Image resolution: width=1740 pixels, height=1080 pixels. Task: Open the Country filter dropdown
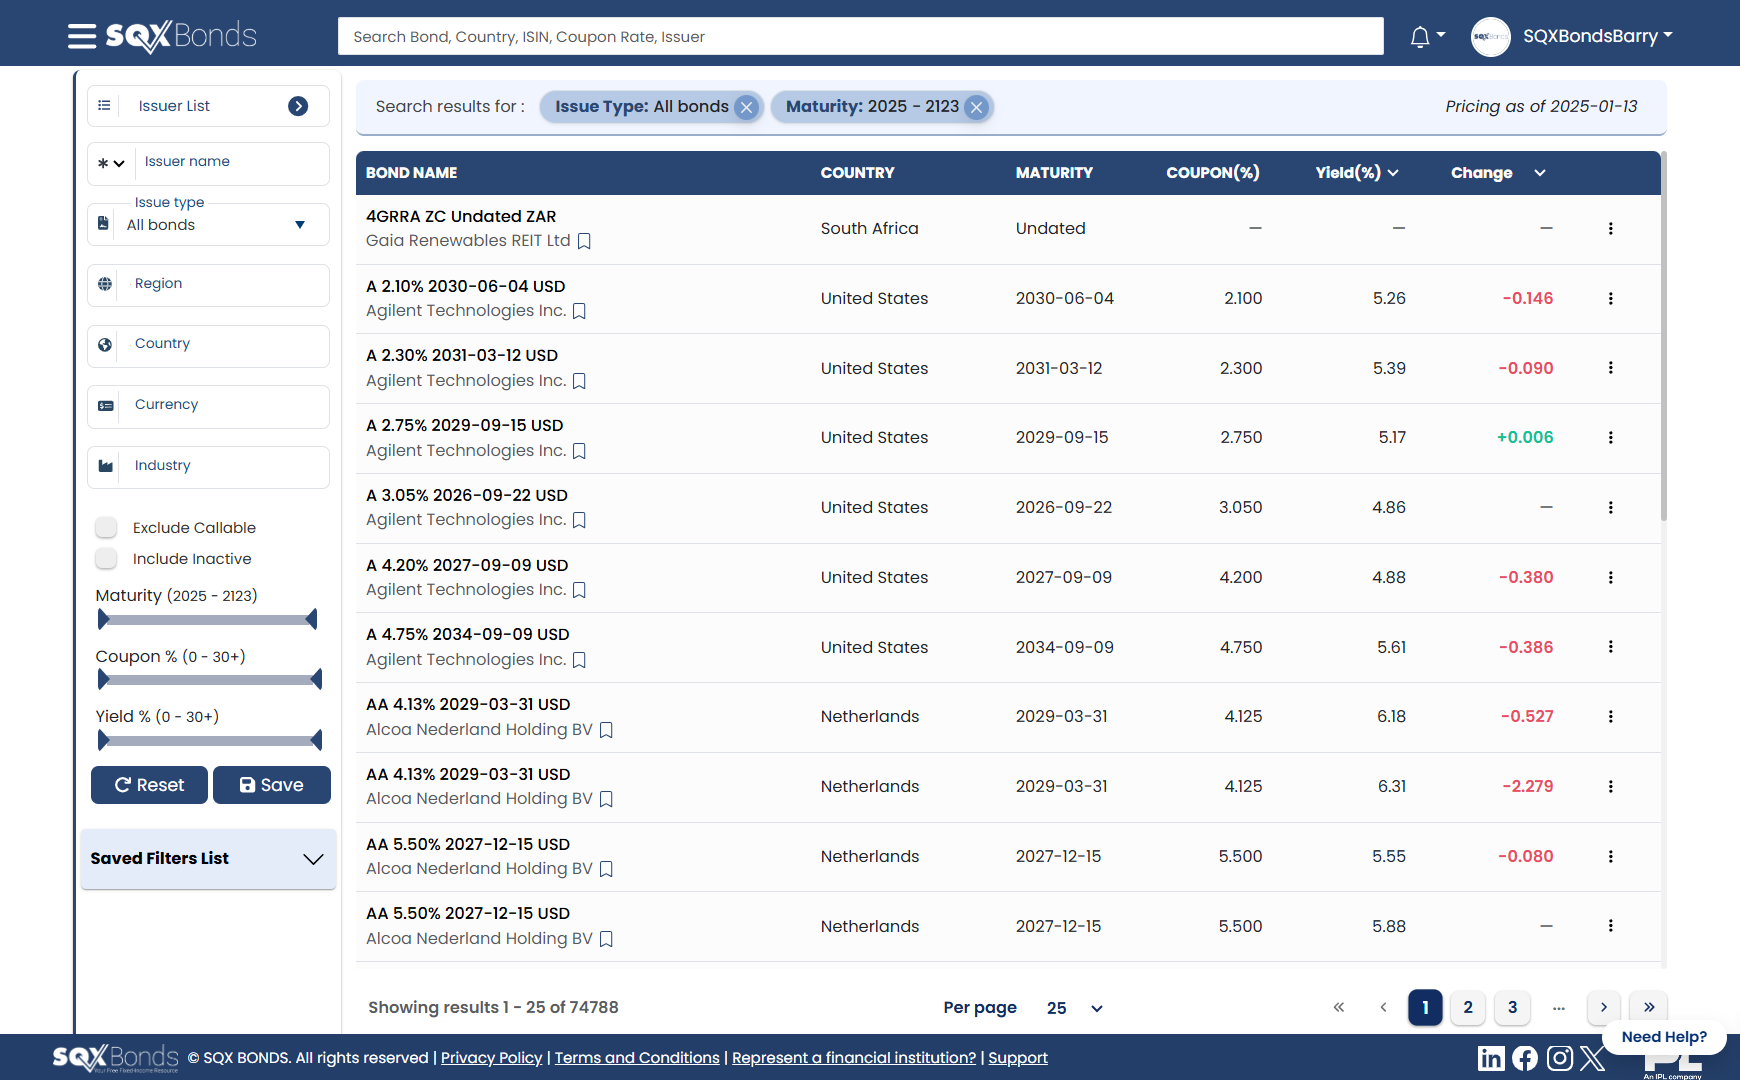(x=208, y=345)
